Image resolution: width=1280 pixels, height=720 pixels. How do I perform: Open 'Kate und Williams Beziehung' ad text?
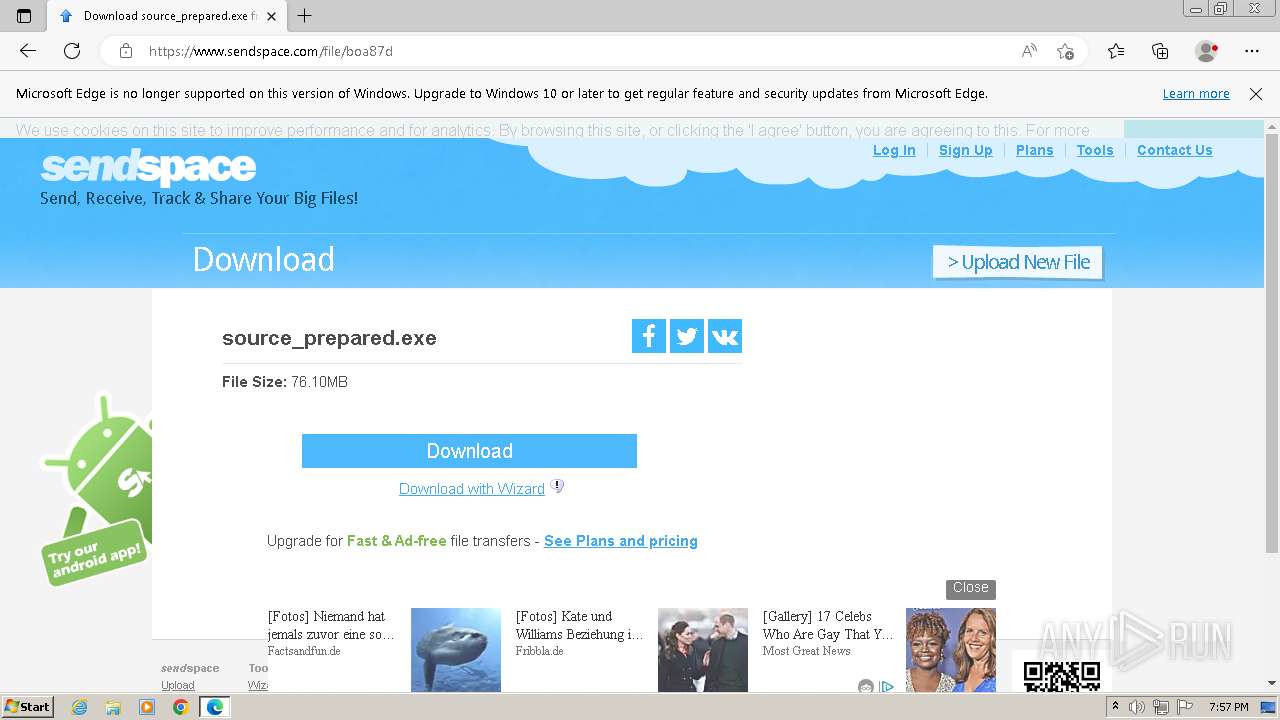tap(580, 625)
